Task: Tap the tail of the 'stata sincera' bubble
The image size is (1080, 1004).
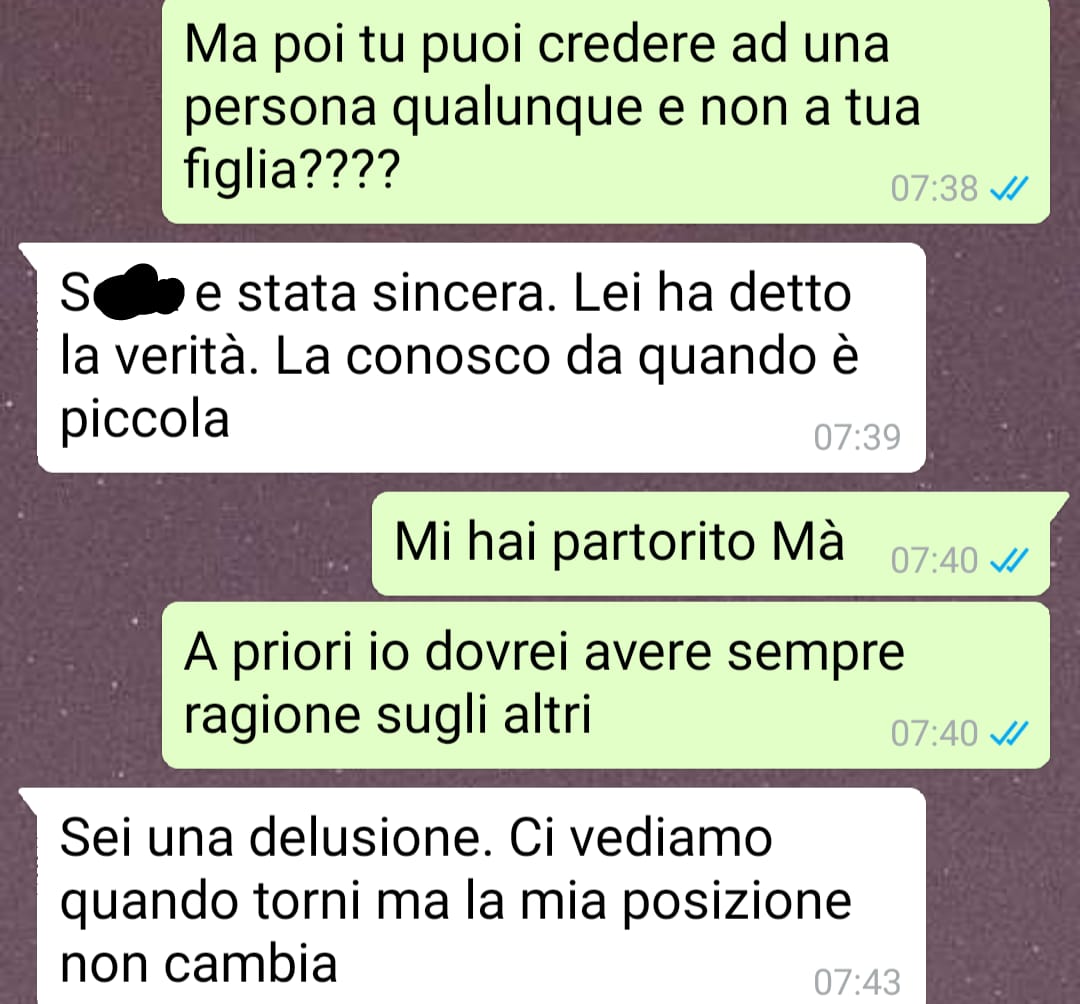Action: (x=29, y=253)
